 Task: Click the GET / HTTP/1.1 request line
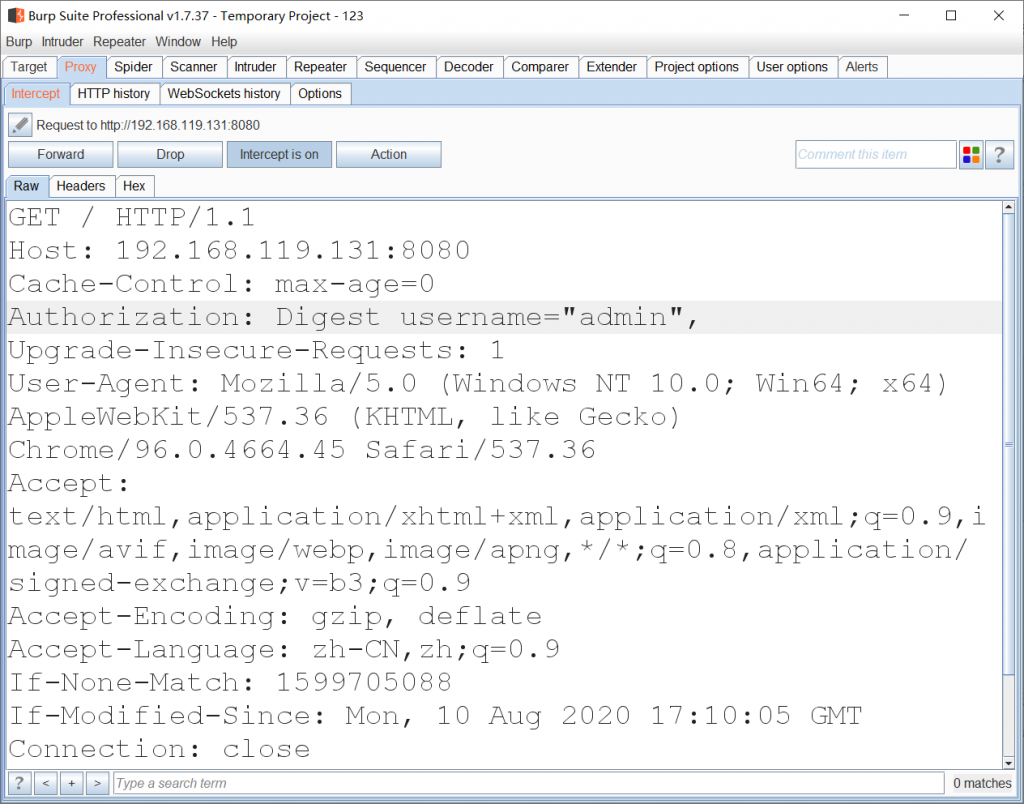[x=131, y=217]
